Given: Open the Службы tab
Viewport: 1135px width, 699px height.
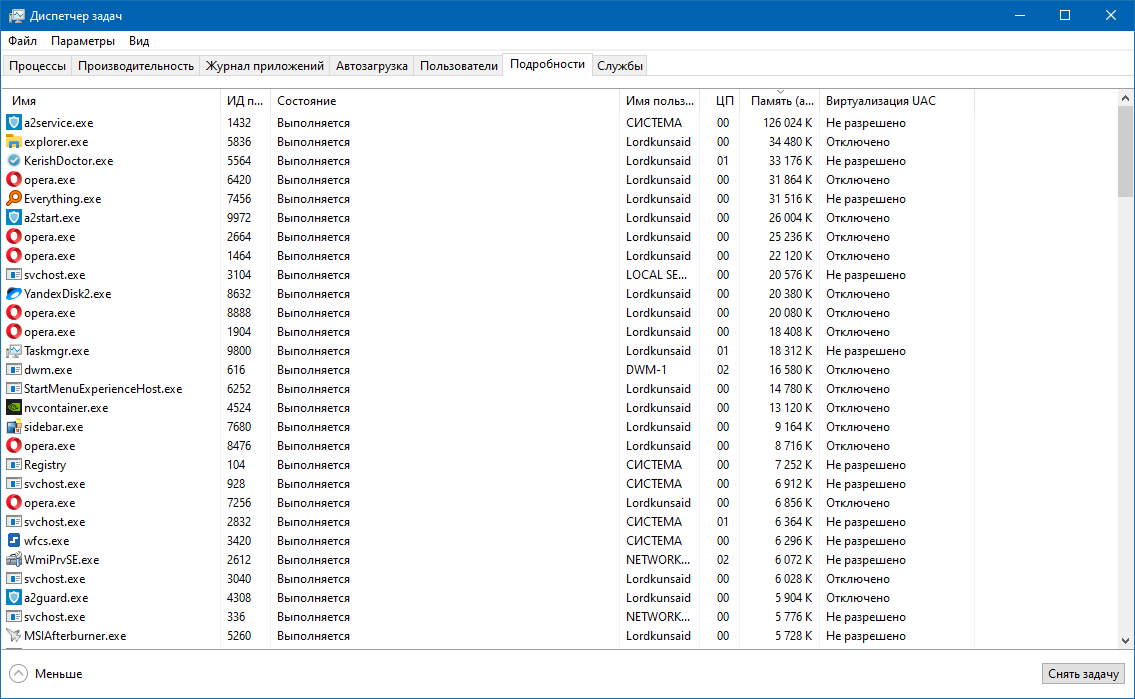Looking at the screenshot, I should tap(620, 66).
